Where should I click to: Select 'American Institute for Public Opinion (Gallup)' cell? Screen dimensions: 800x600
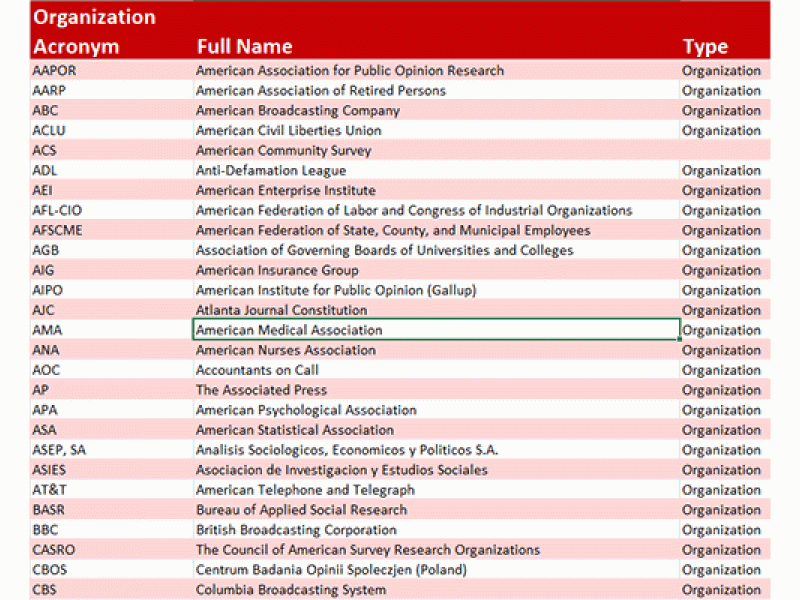point(436,290)
